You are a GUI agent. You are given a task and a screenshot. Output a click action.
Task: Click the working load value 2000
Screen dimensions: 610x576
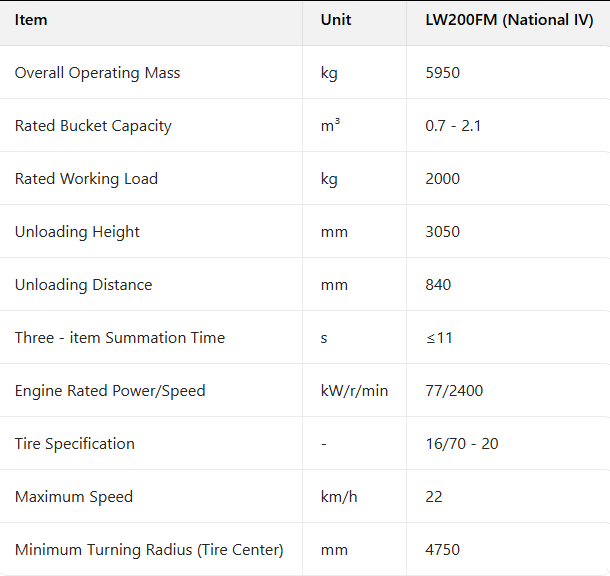pos(442,179)
